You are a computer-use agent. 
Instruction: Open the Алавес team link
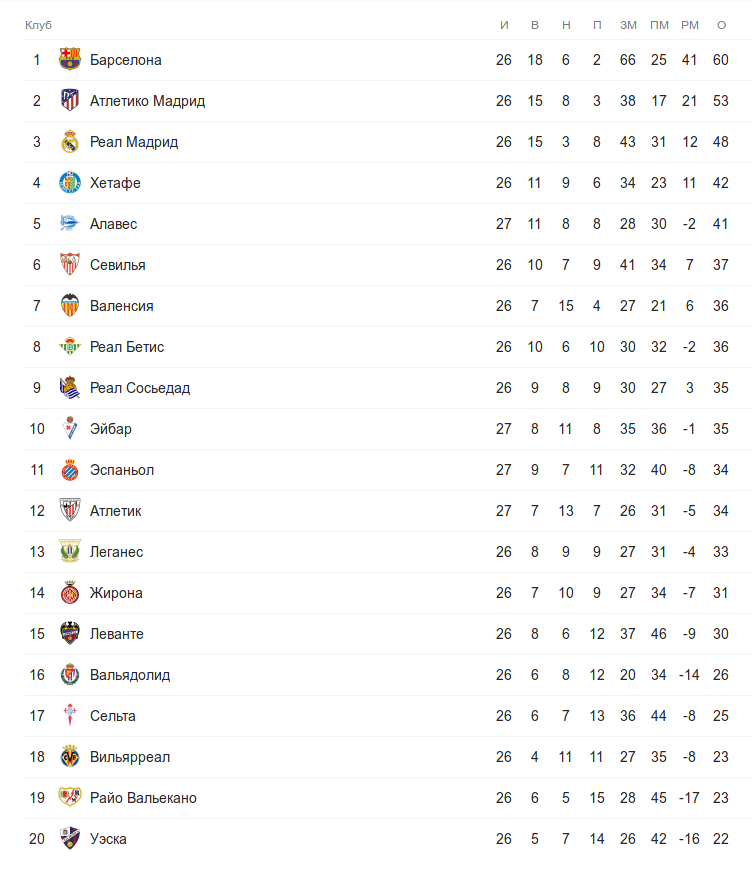coord(113,224)
